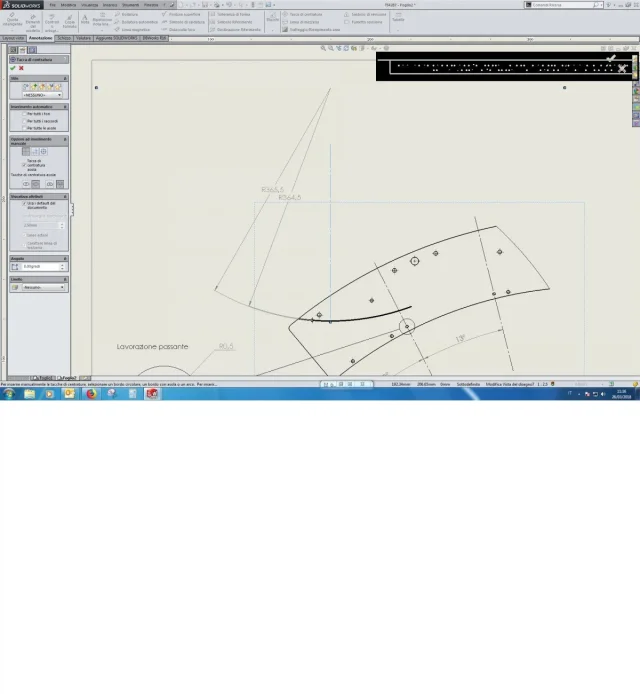
Task: Insert a Simbolo Riferimento datum
Action: pyautogui.click(x=231, y=22)
